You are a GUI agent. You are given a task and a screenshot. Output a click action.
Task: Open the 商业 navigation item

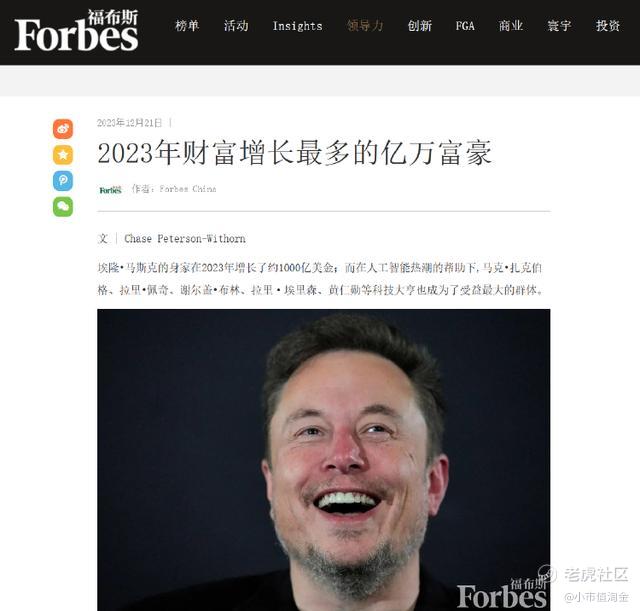tap(511, 26)
